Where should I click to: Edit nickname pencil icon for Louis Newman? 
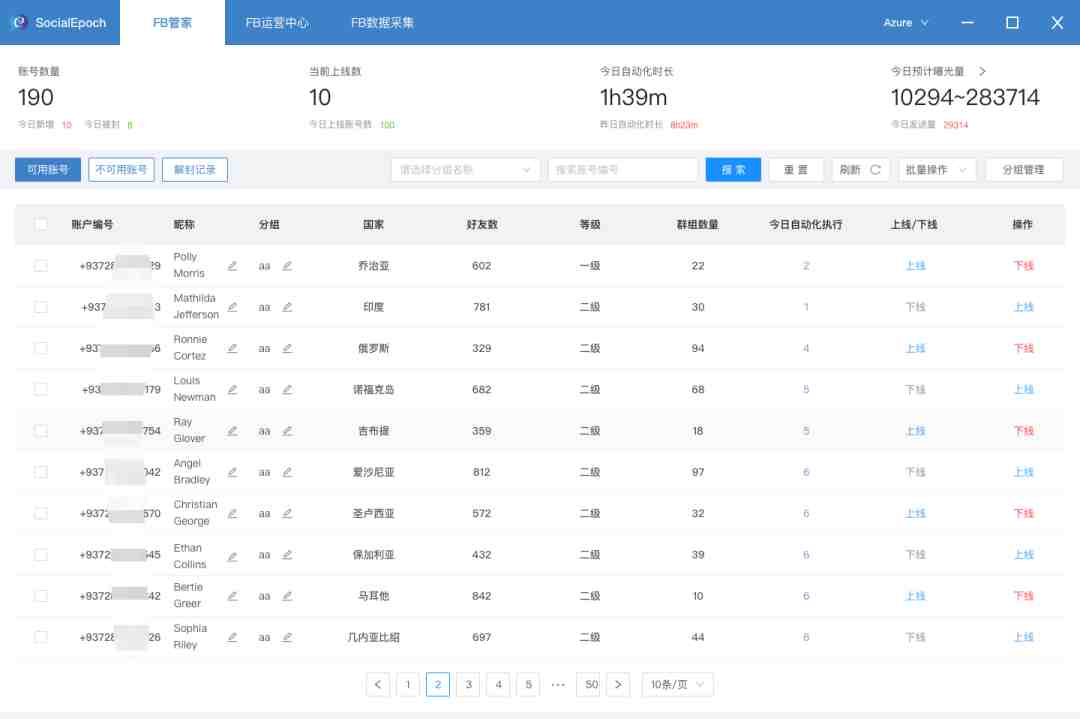[x=232, y=390]
